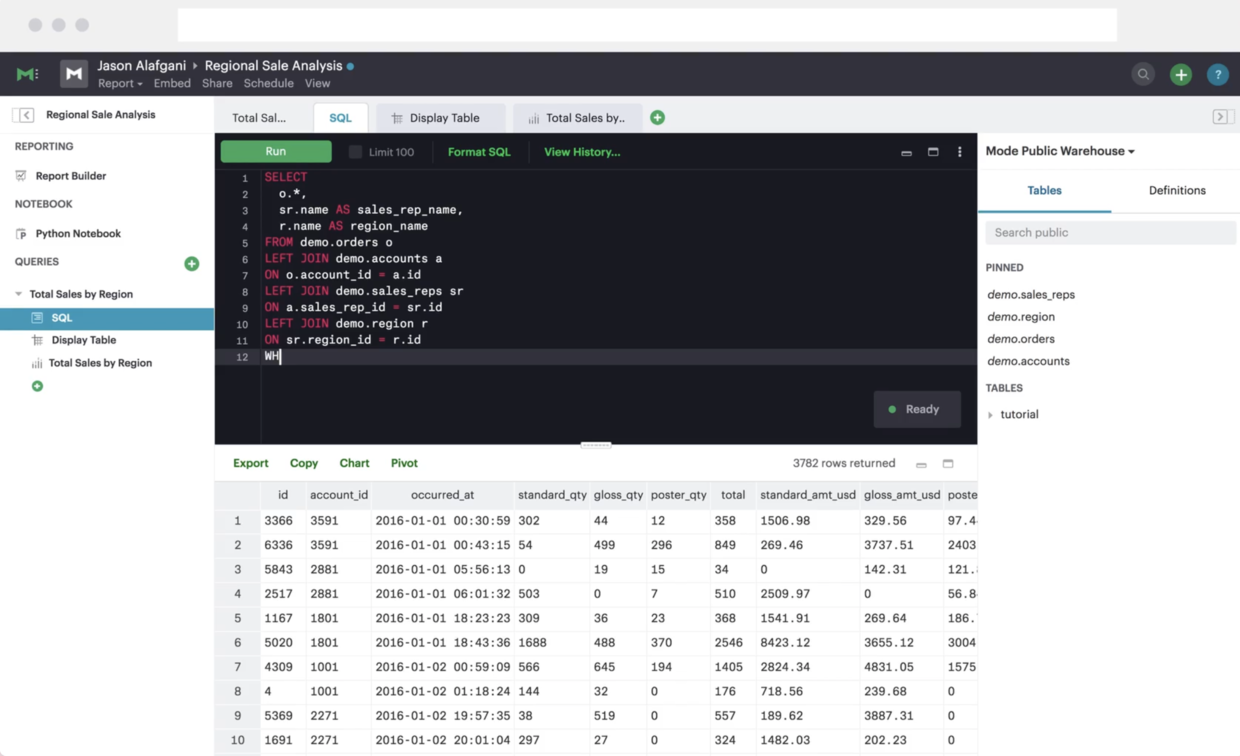
Task: Click the Python Notebook icon
Action: [x=21, y=234]
